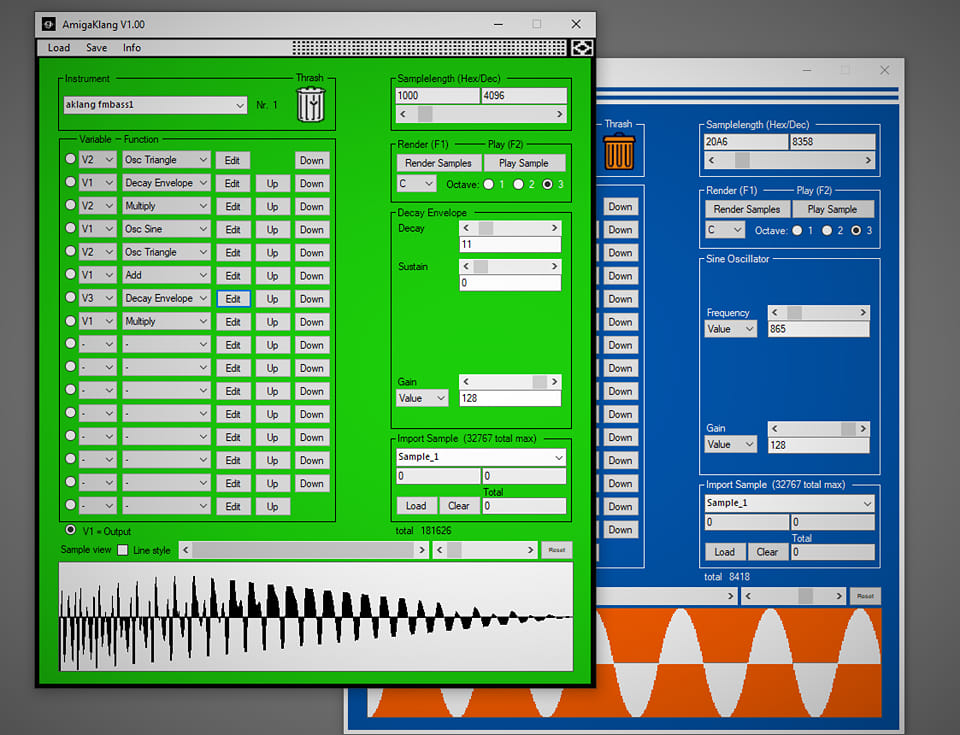Open the Info menu
960x735 pixels.
pos(132,48)
